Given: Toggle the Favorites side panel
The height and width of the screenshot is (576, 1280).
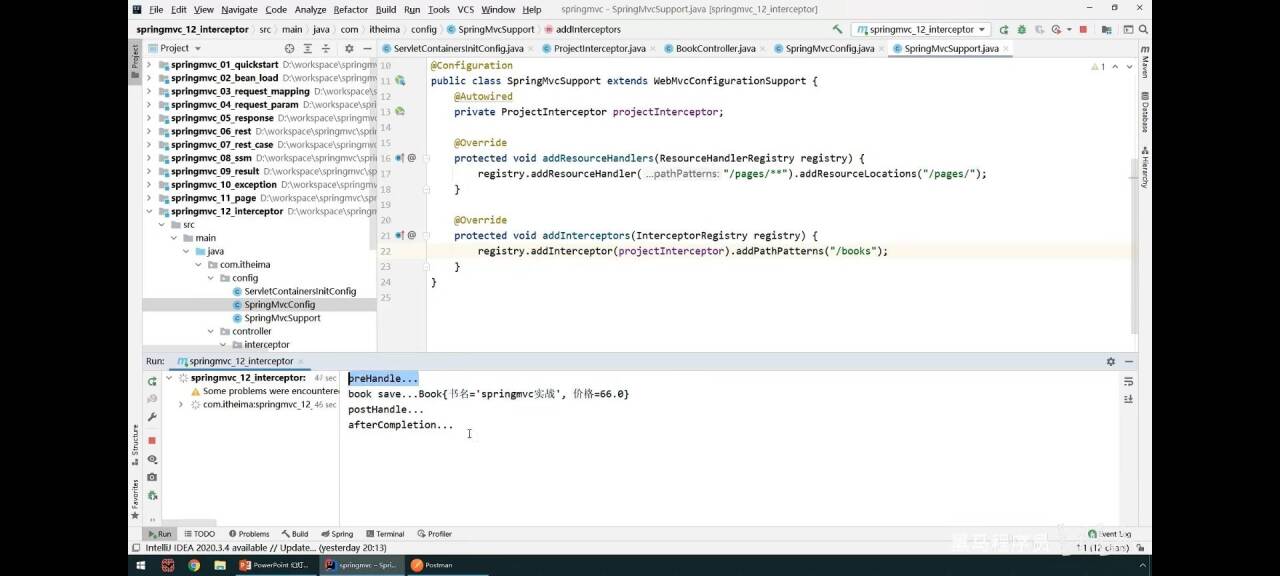Looking at the screenshot, I should pos(136,499).
